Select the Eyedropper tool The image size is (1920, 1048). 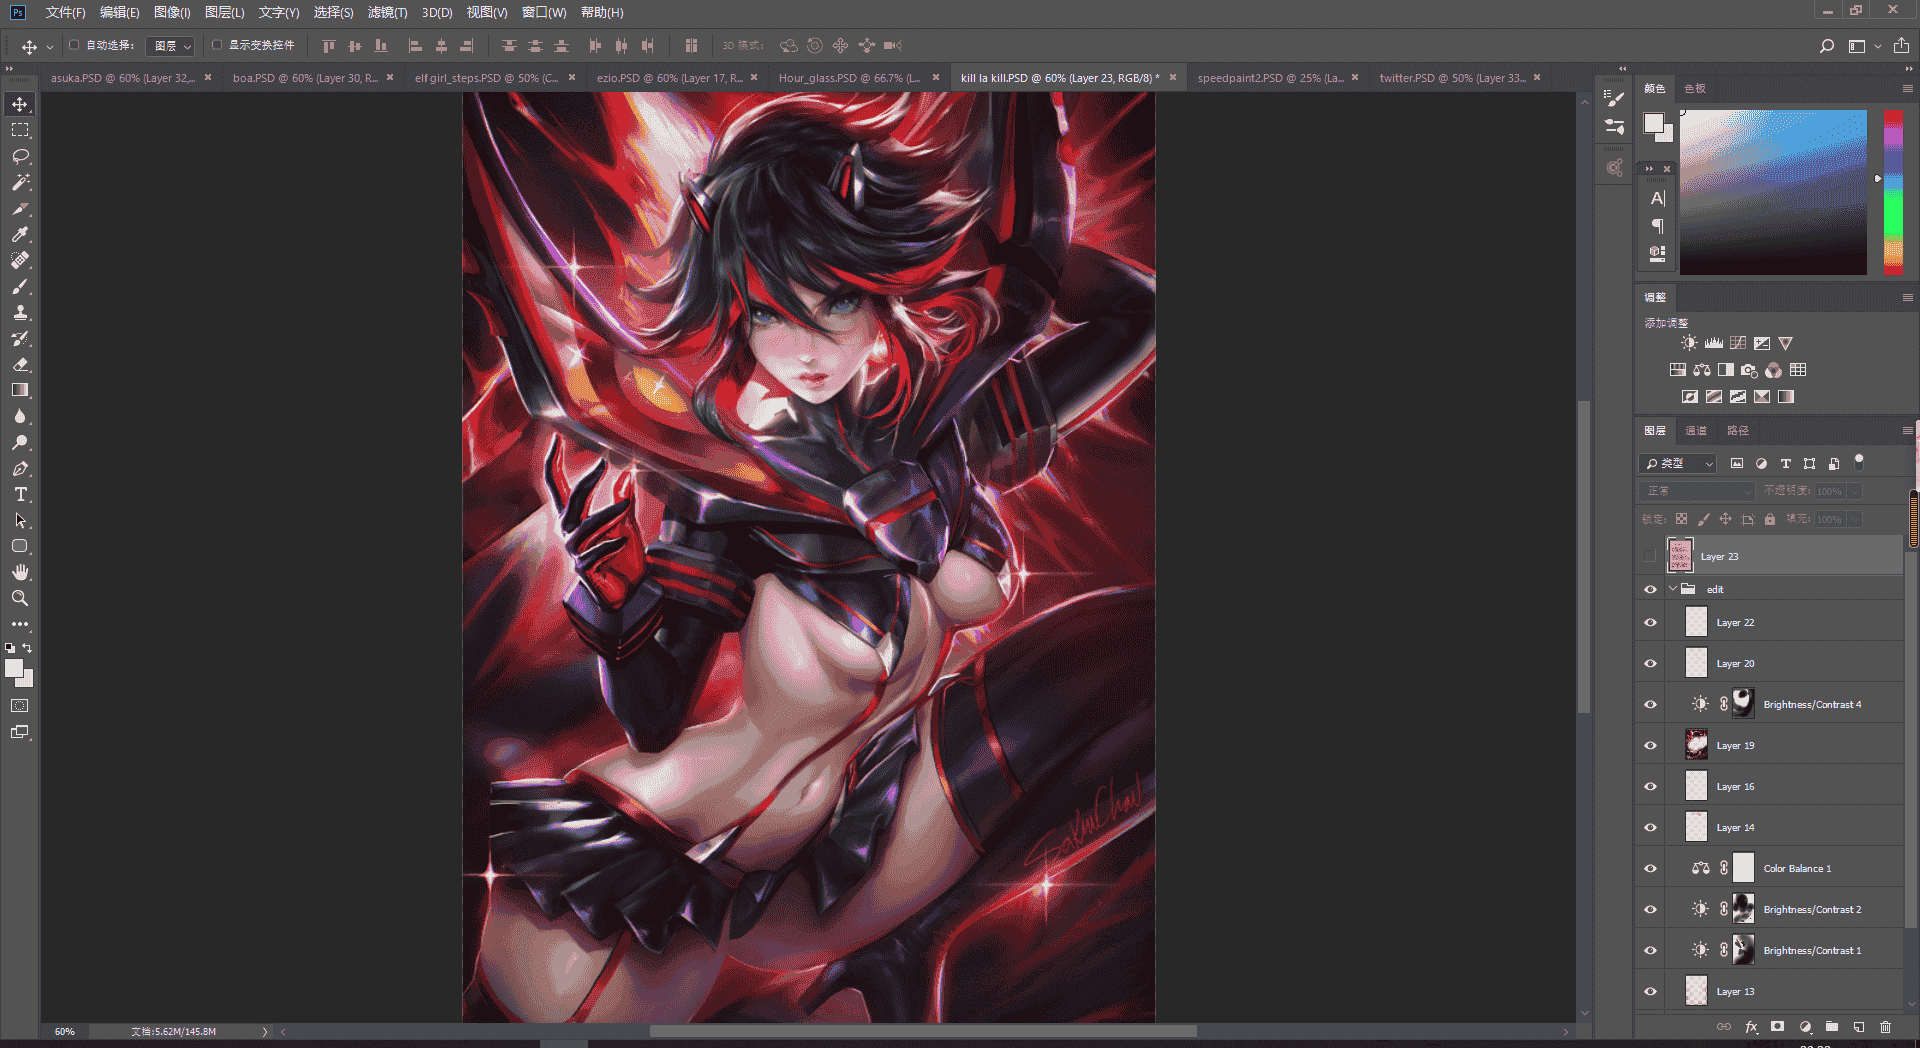(20, 234)
